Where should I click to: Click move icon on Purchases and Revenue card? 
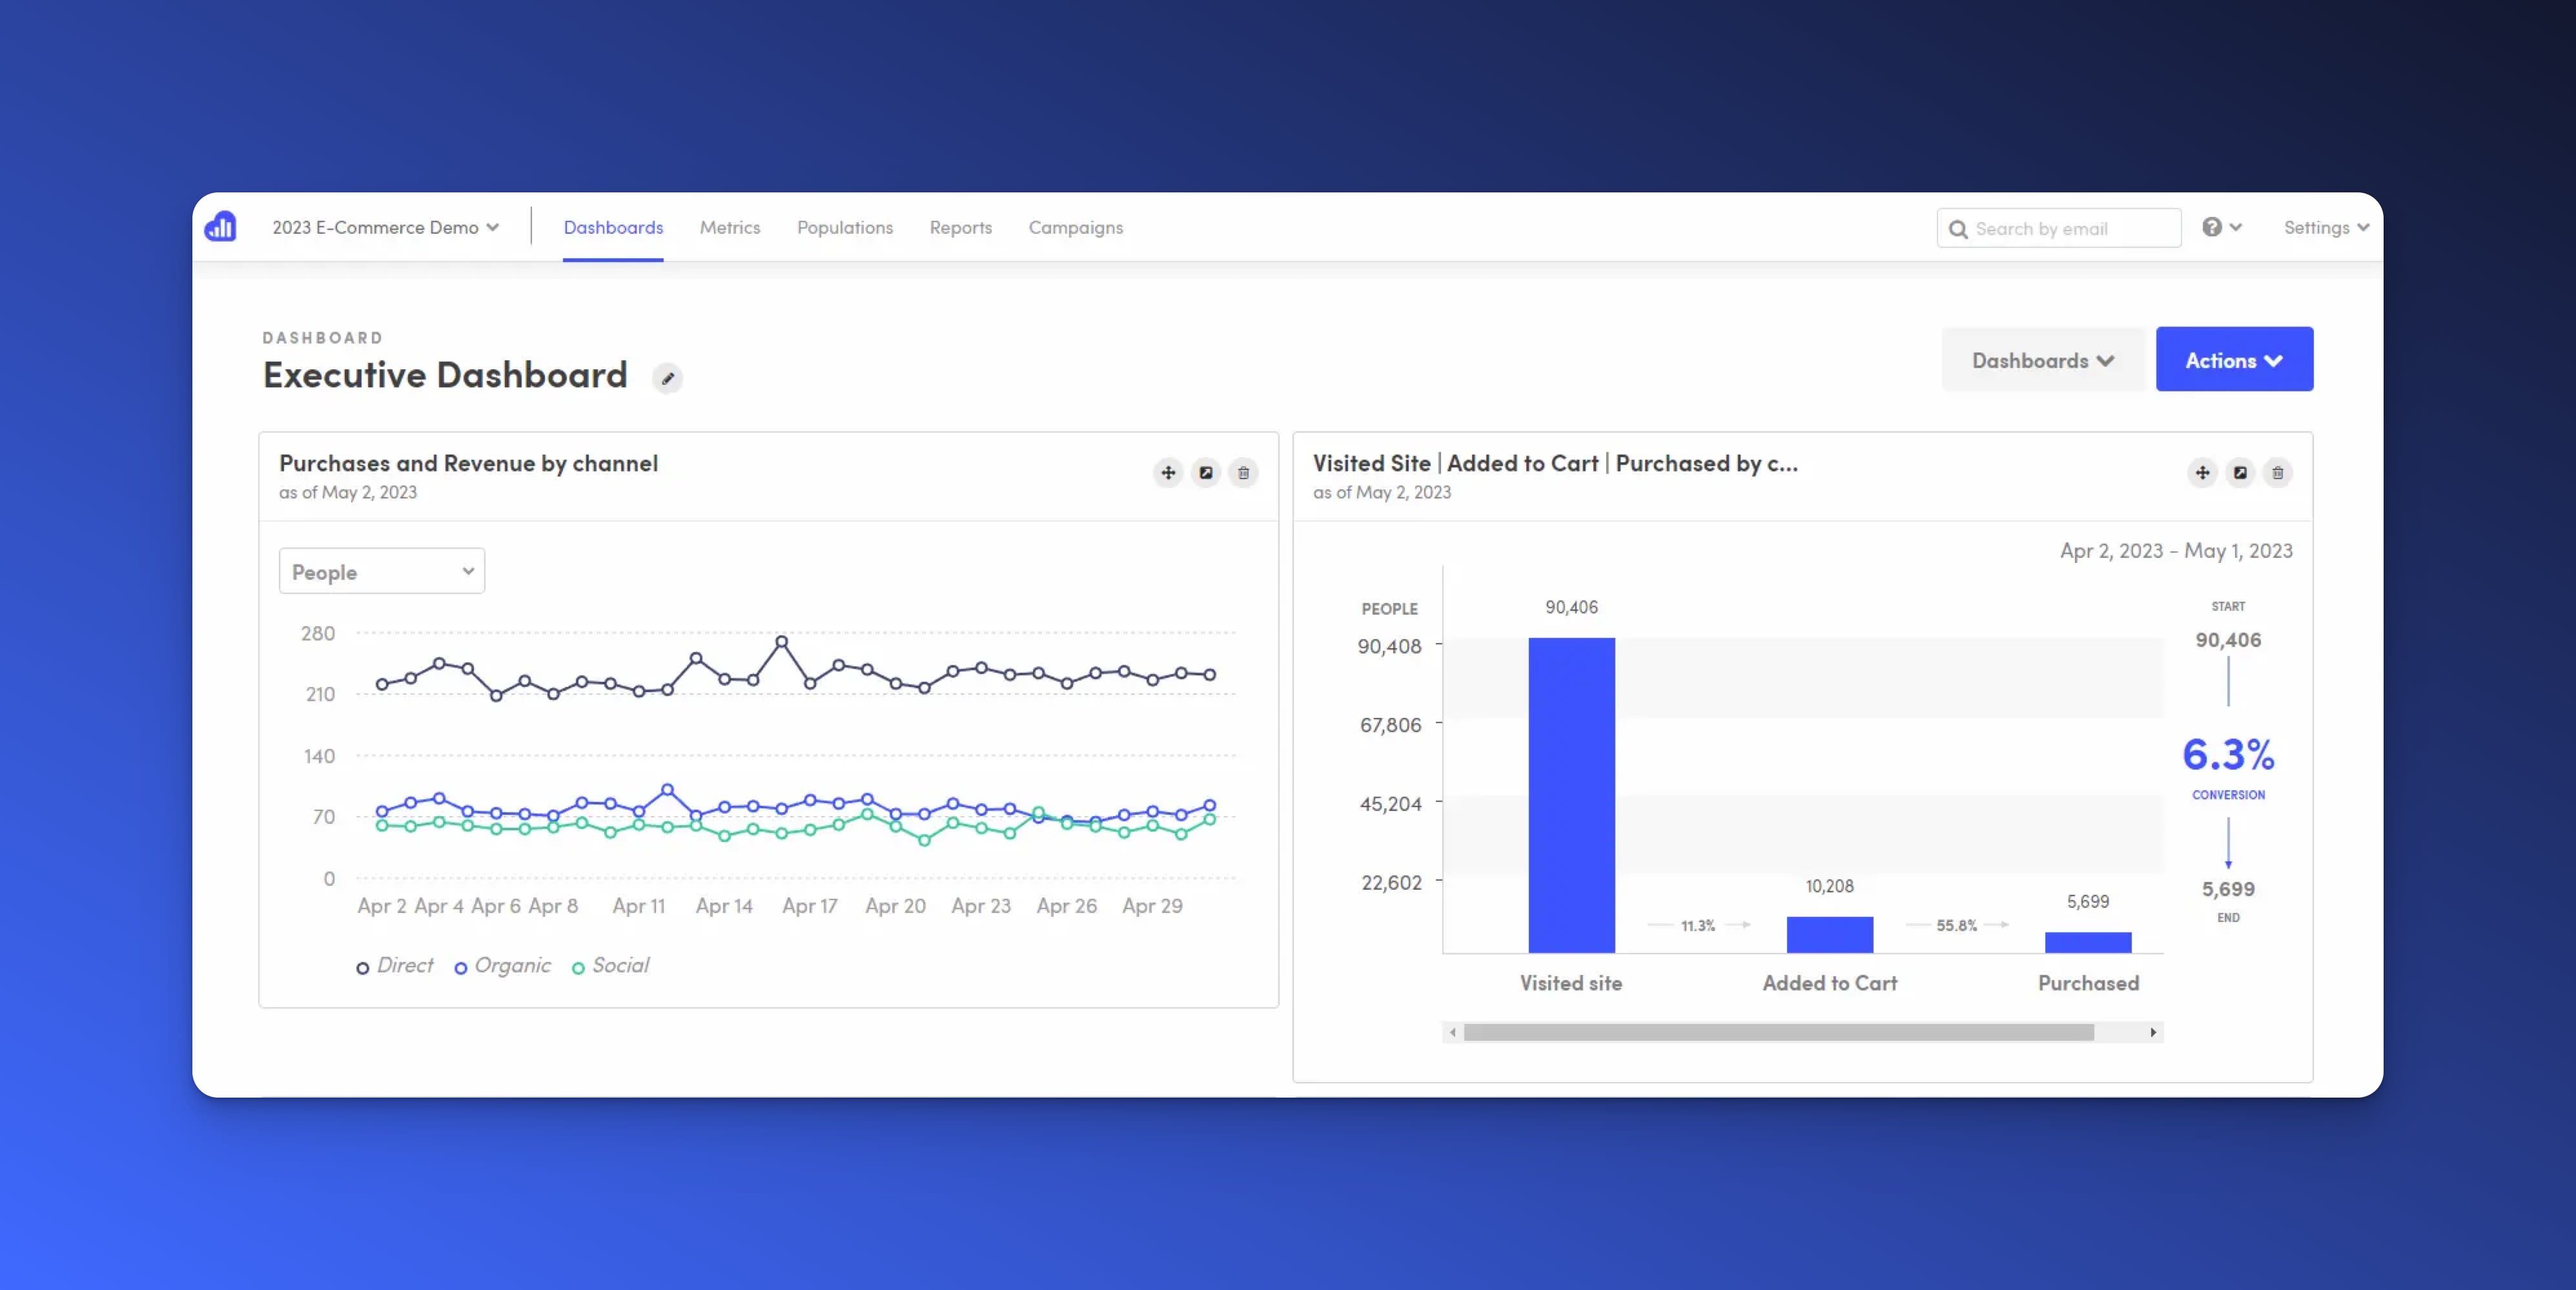coord(1168,473)
